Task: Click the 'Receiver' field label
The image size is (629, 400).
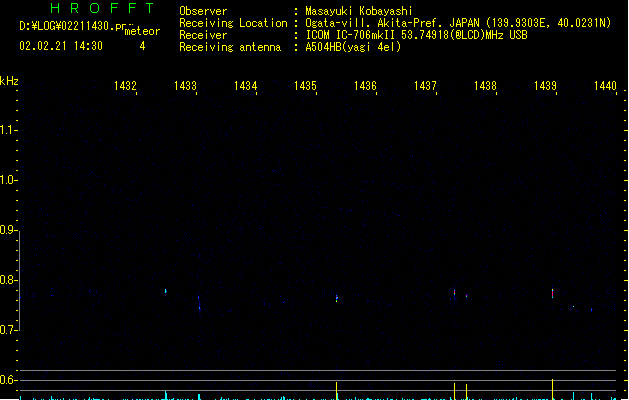Action: click(203, 35)
